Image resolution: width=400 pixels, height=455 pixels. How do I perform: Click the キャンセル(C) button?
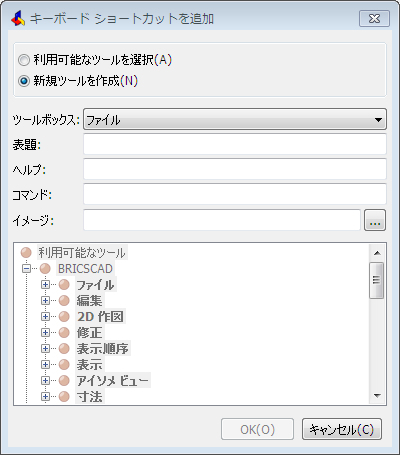[342, 429]
